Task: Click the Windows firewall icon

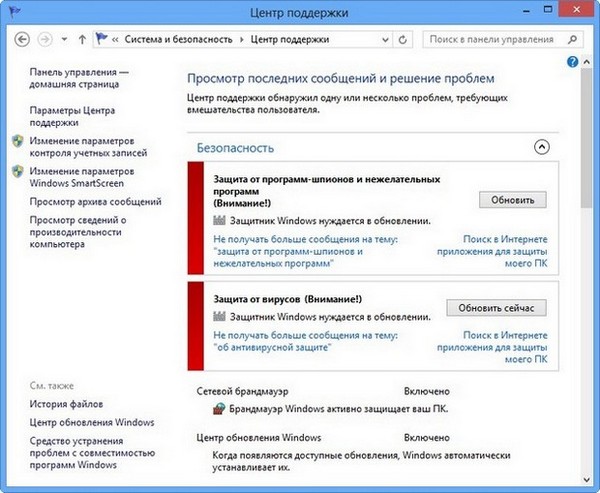Action: click(x=219, y=409)
